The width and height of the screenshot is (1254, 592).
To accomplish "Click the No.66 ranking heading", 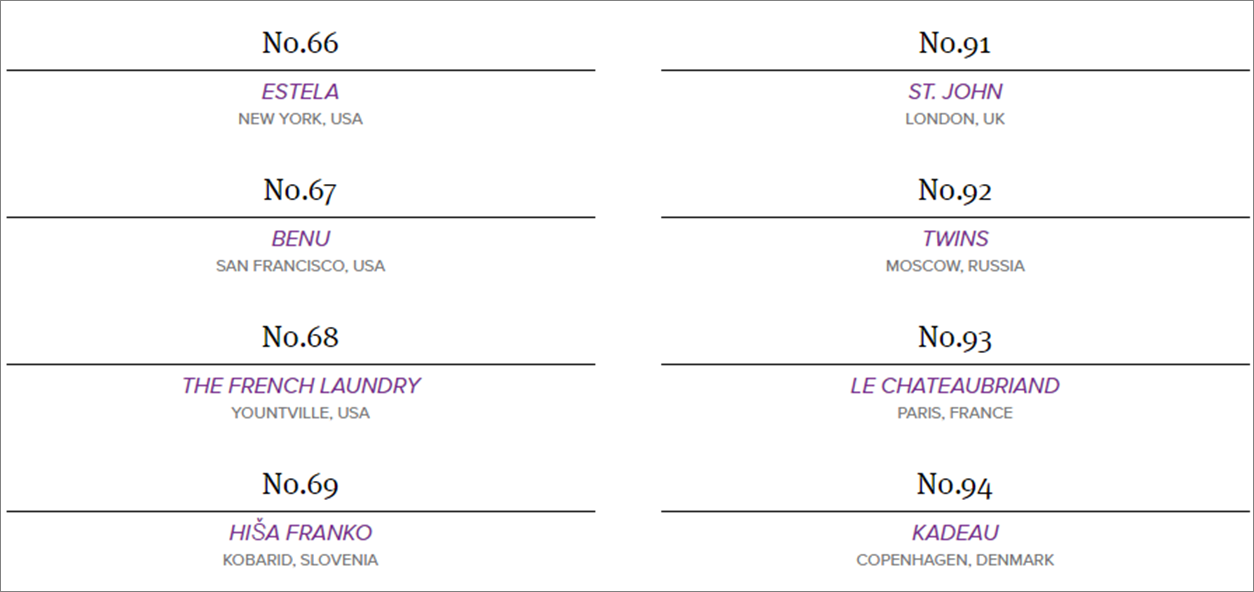I will coord(300,43).
